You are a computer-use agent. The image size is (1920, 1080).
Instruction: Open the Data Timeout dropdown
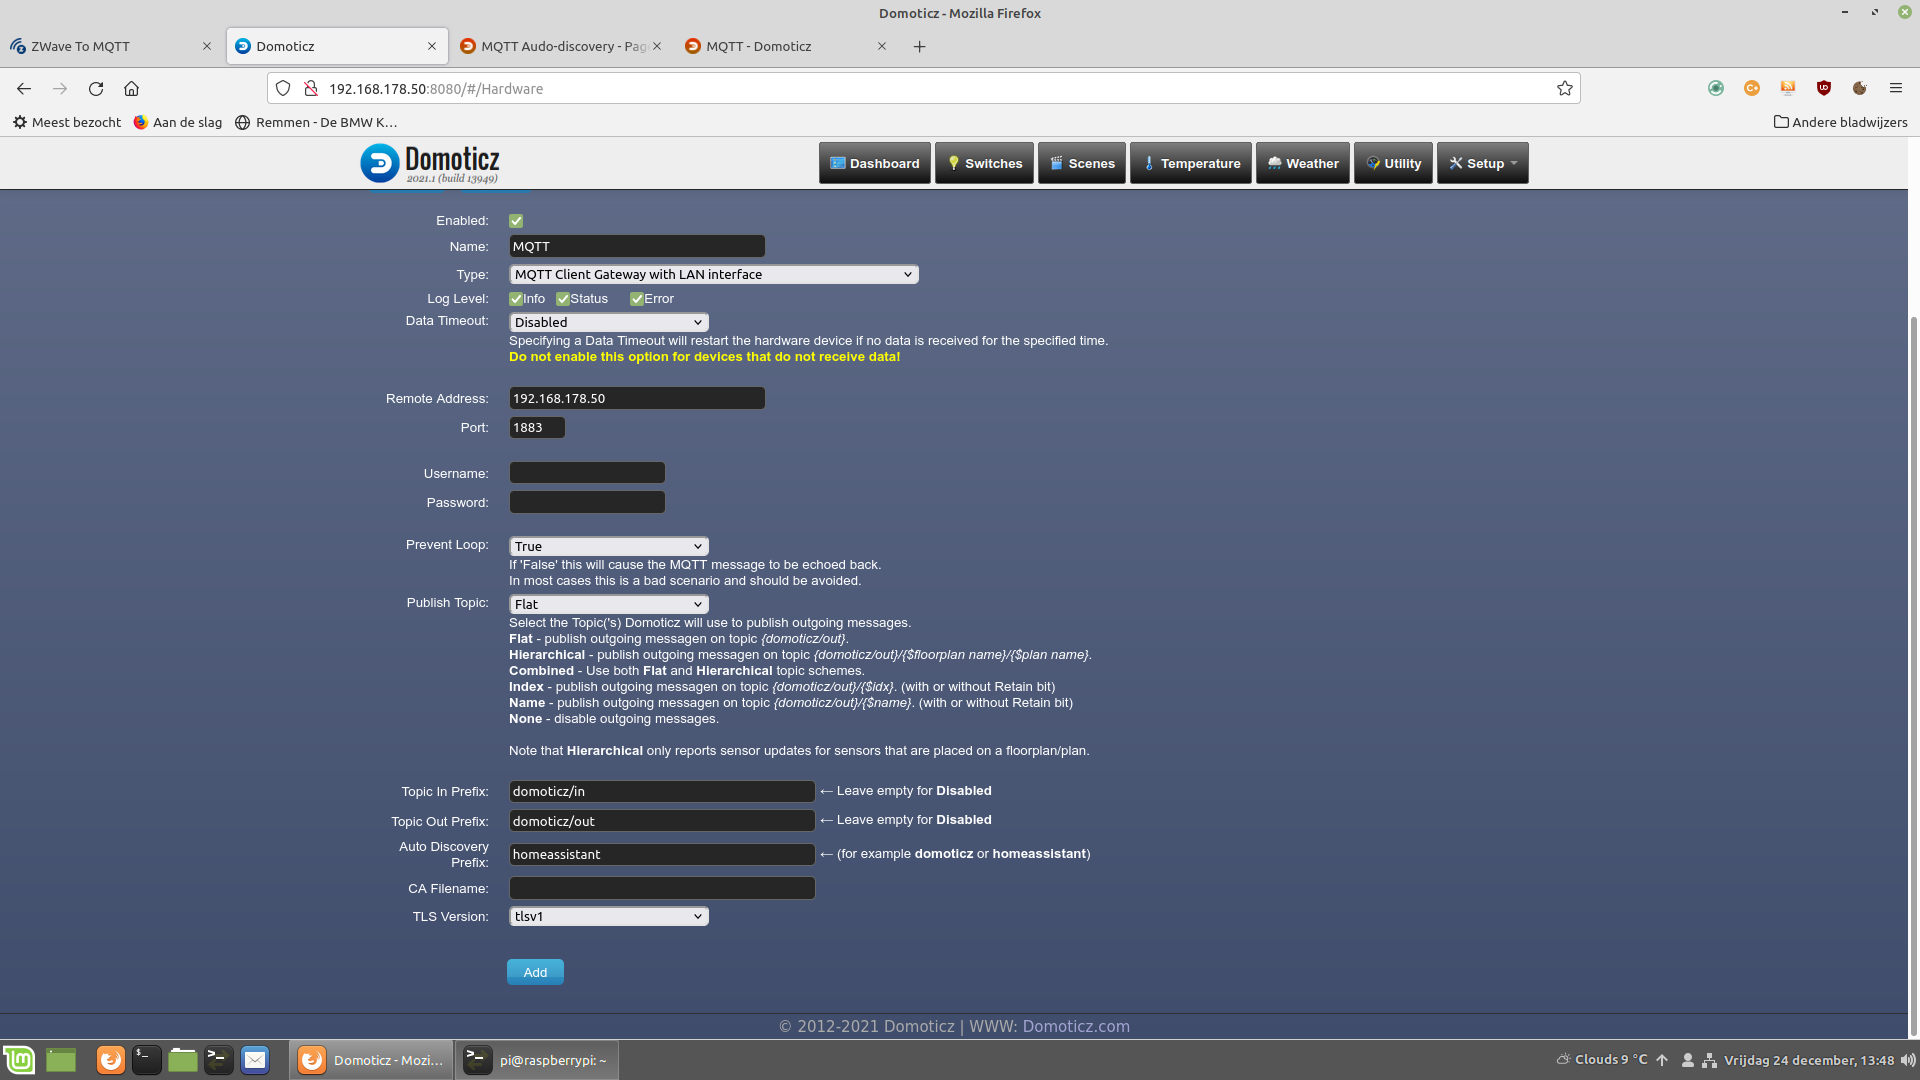coord(609,322)
